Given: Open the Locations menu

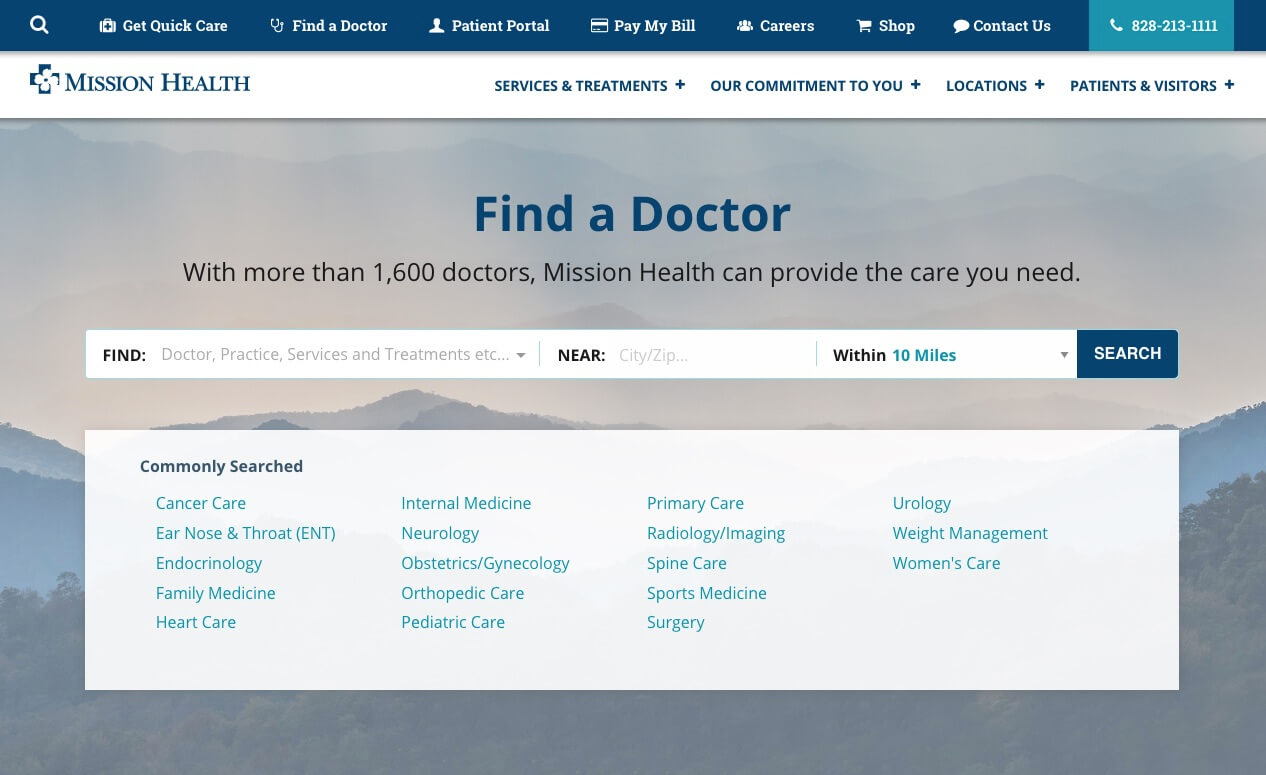Looking at the screenshot, I should click(986, 86).
